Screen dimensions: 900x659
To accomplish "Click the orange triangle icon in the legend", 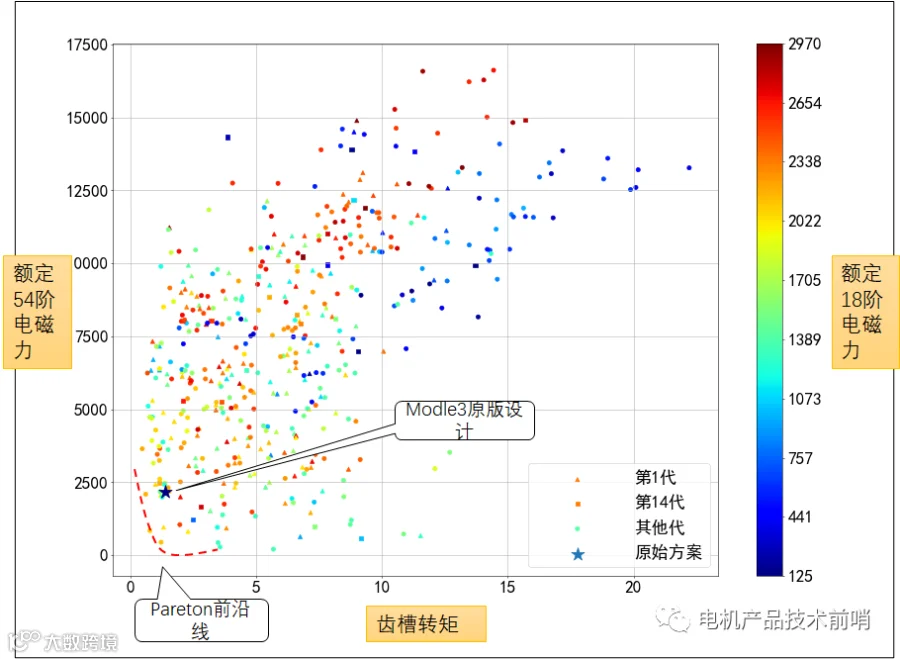I will click(x=578, y=479).
